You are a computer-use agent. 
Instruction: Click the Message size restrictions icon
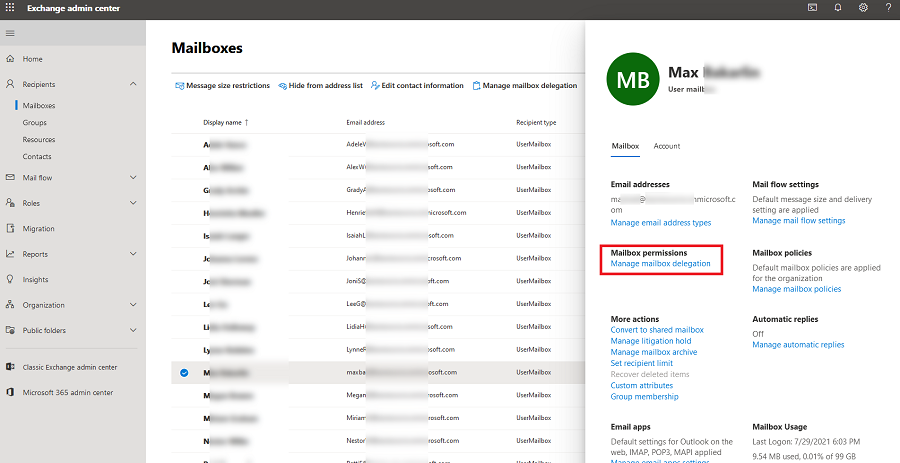(x=180, y=85)
